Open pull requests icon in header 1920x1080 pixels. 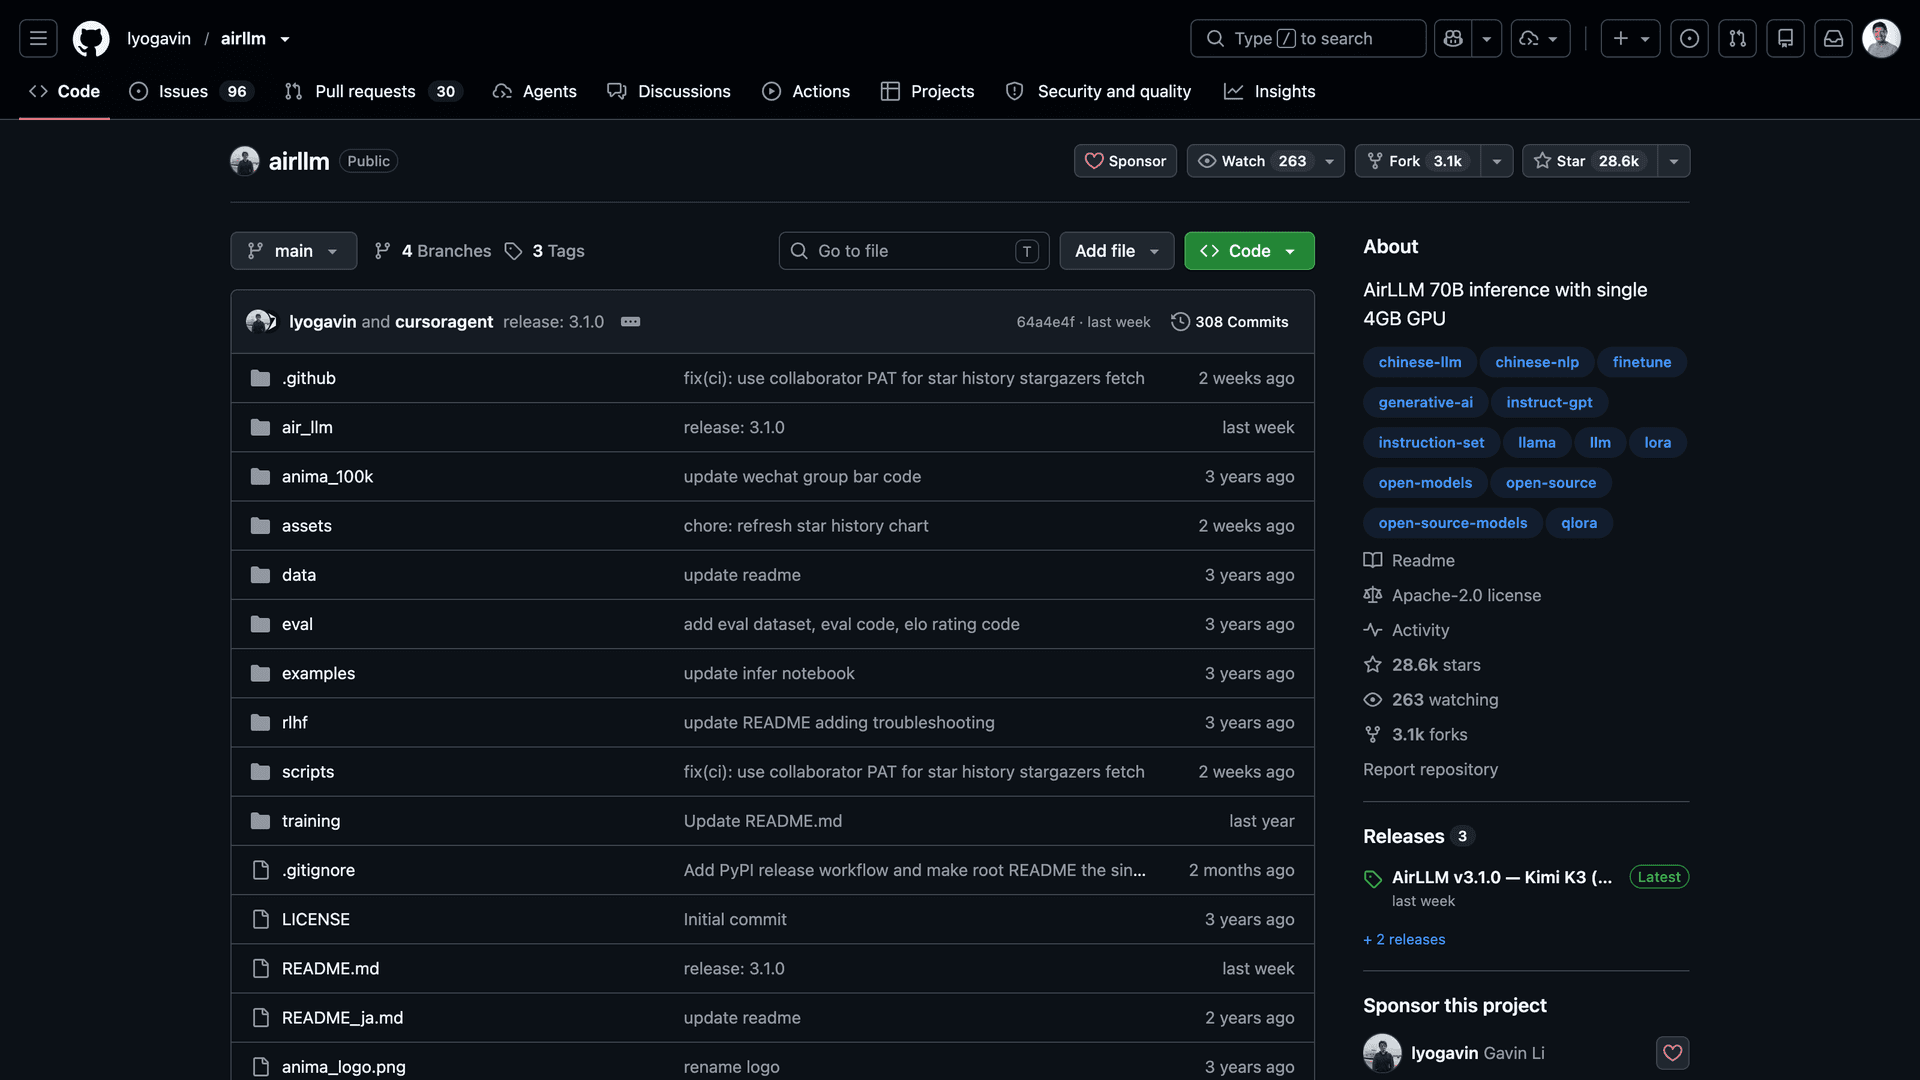1737,38
